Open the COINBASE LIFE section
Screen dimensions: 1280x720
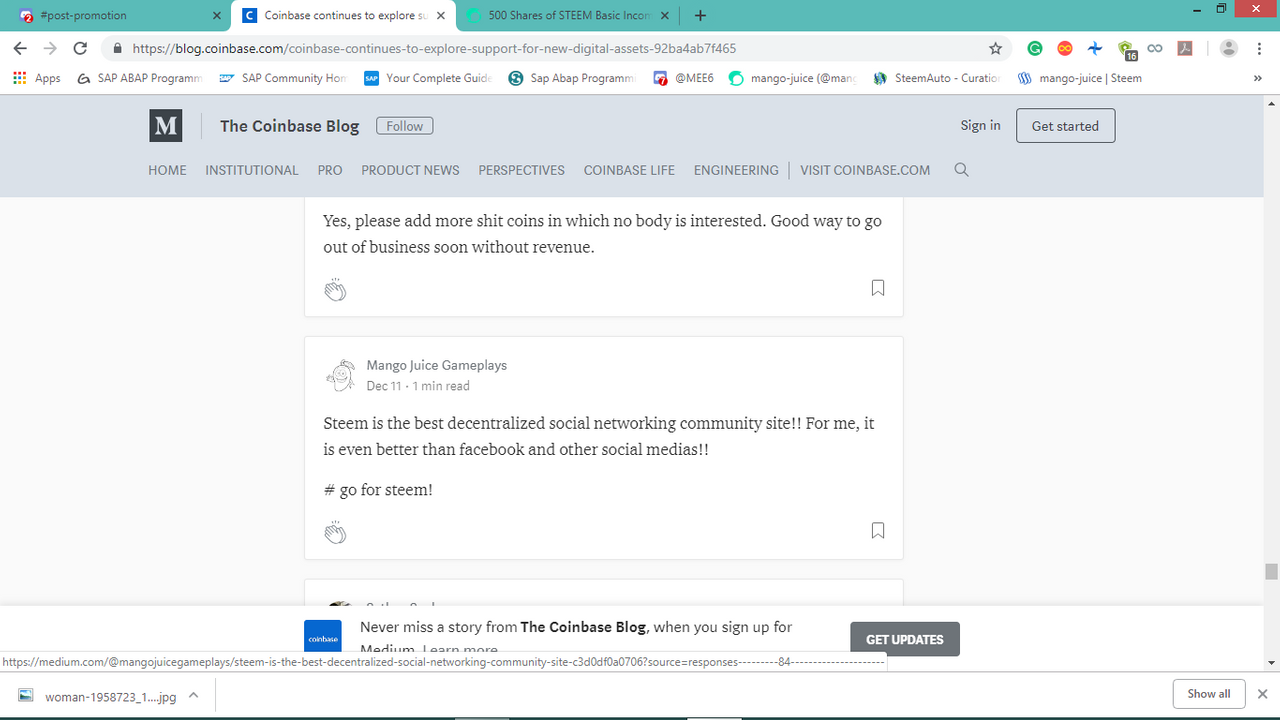[x=629, y=170]
